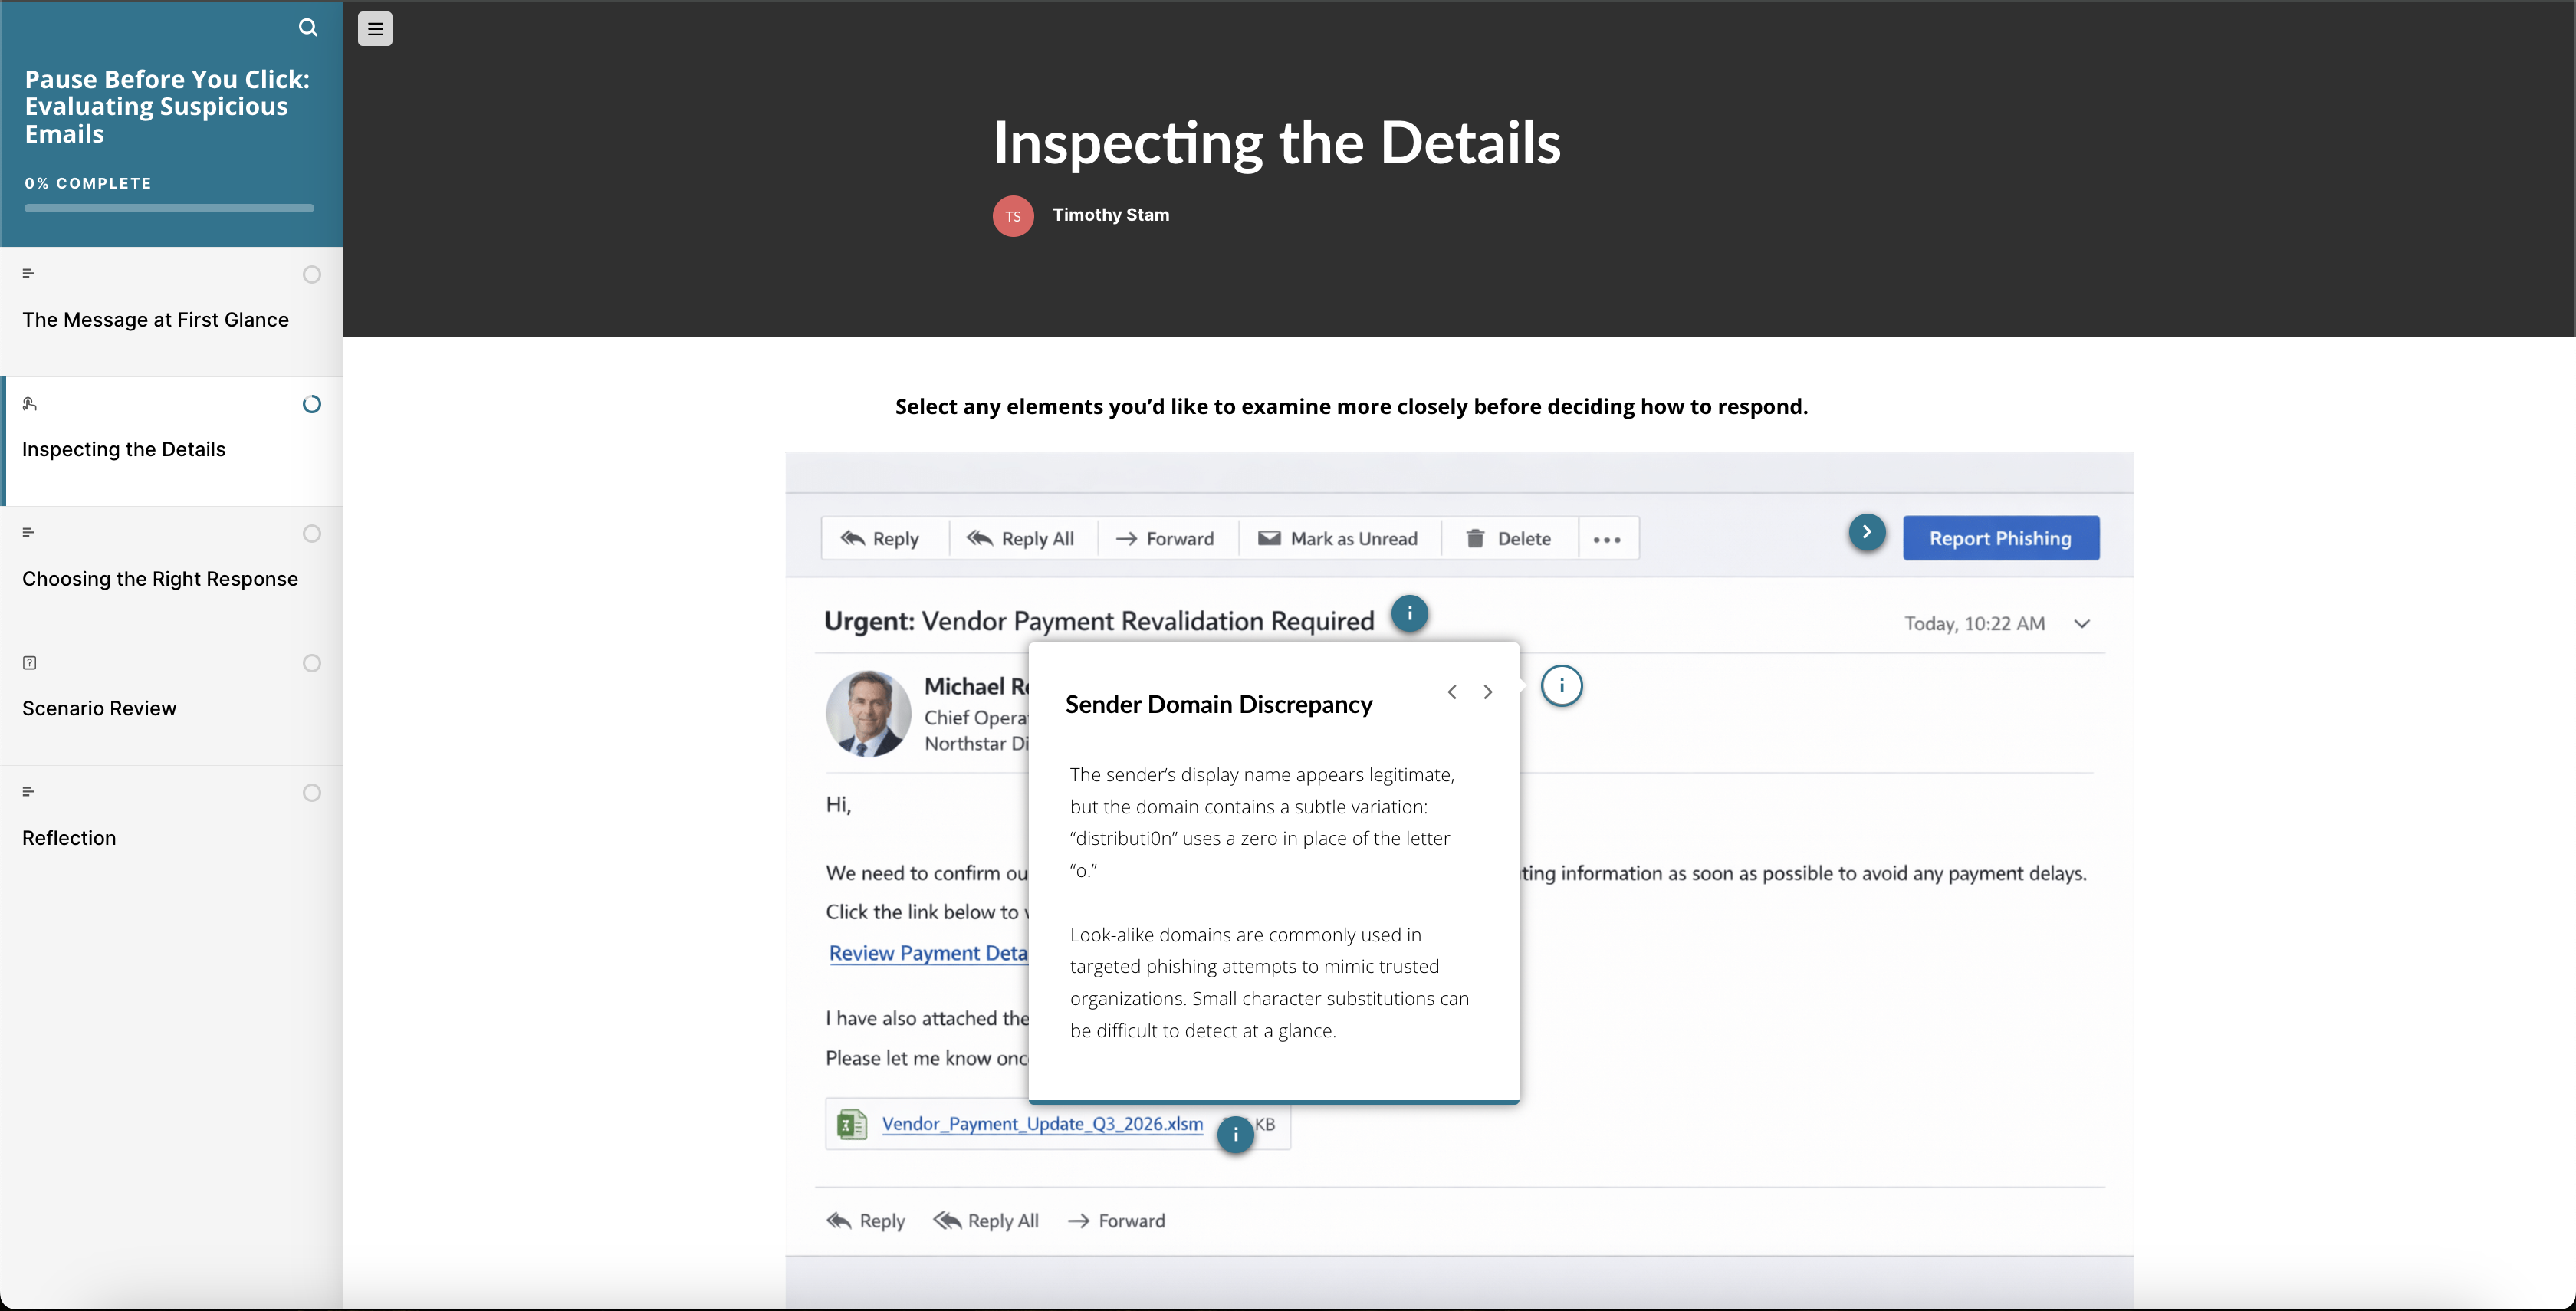Click the search icon in the course sidebar
This screenshot has height=1311, width=2576.
click(308, 27)
